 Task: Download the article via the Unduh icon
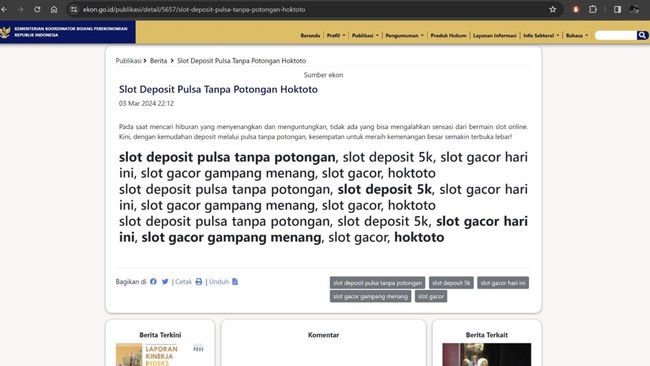[x=235, y=281]
